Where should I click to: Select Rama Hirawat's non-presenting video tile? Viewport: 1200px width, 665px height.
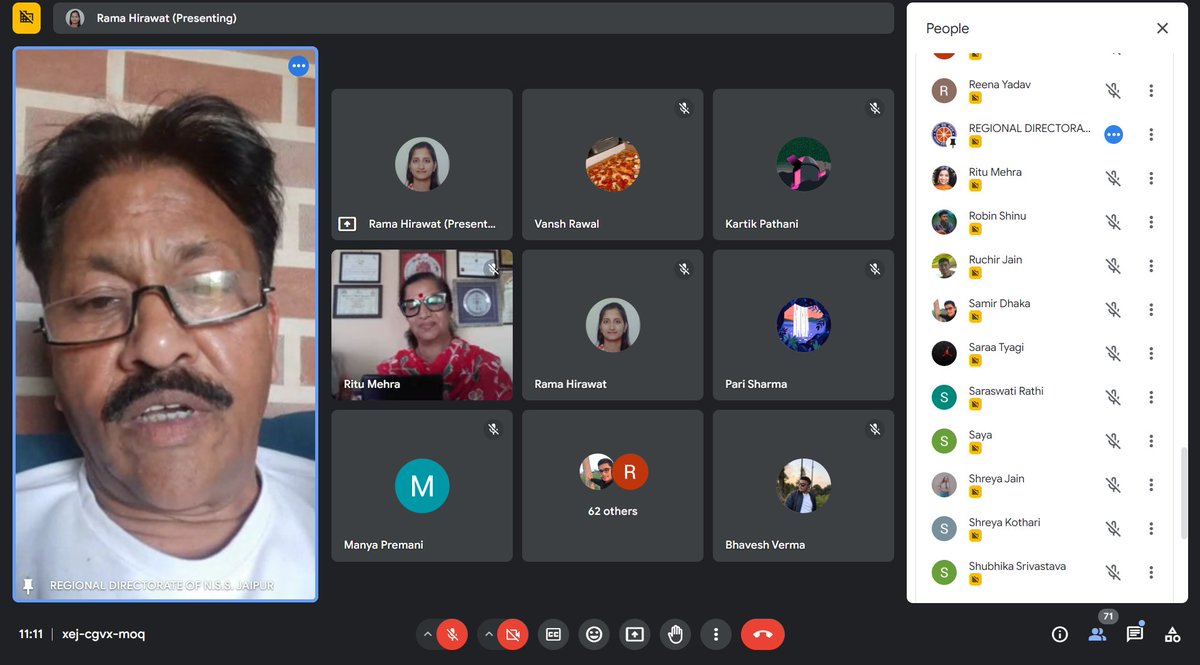tap(613, 325)
